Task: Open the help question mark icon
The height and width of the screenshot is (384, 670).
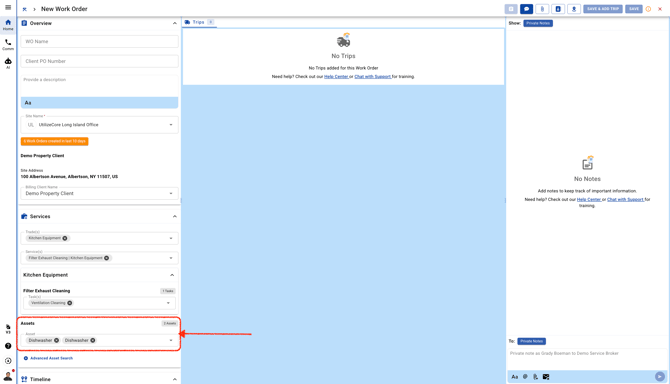Action: [8, 346]
